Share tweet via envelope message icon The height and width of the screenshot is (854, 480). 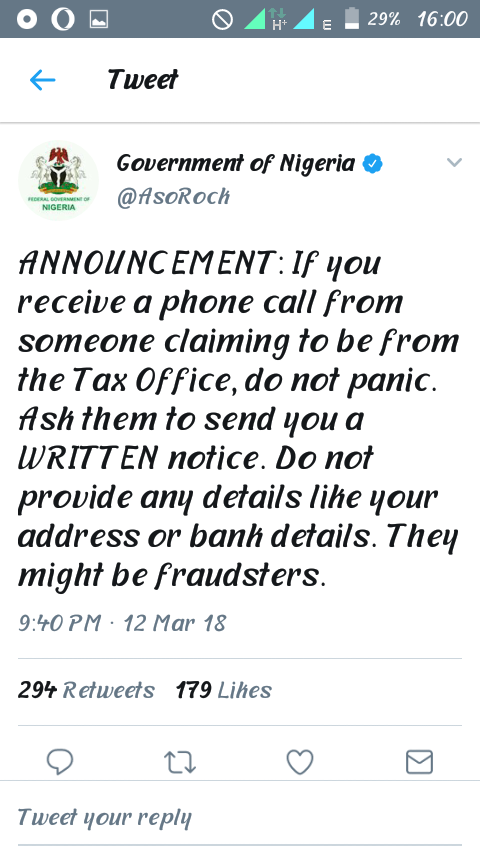[420, 761]
